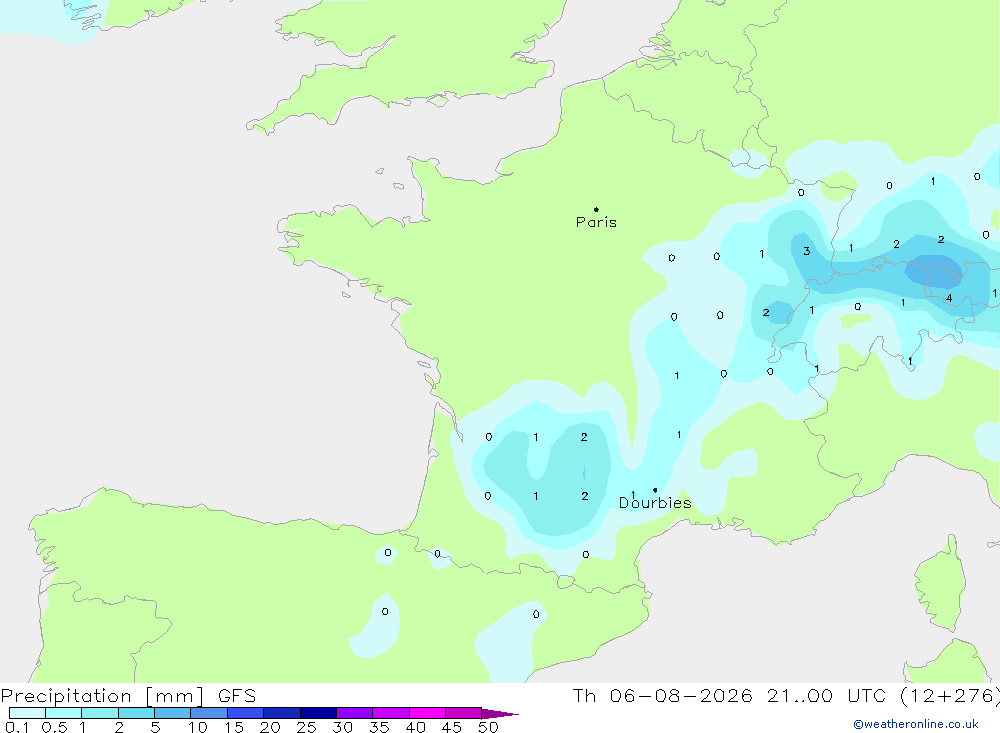Click the 0.5–1 mm legend swatch

pyautogui.click(x=64, y=713)
